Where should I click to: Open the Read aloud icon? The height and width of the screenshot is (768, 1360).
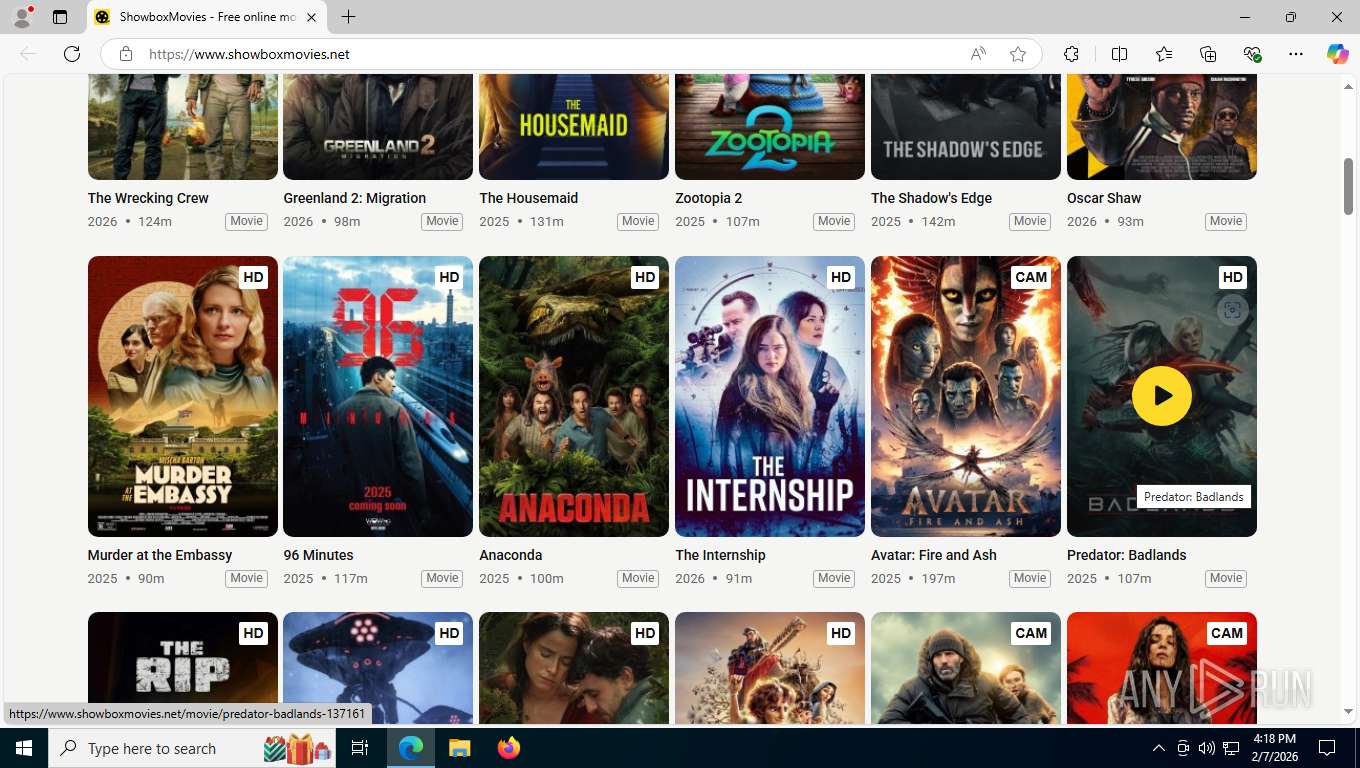point(978,54)
